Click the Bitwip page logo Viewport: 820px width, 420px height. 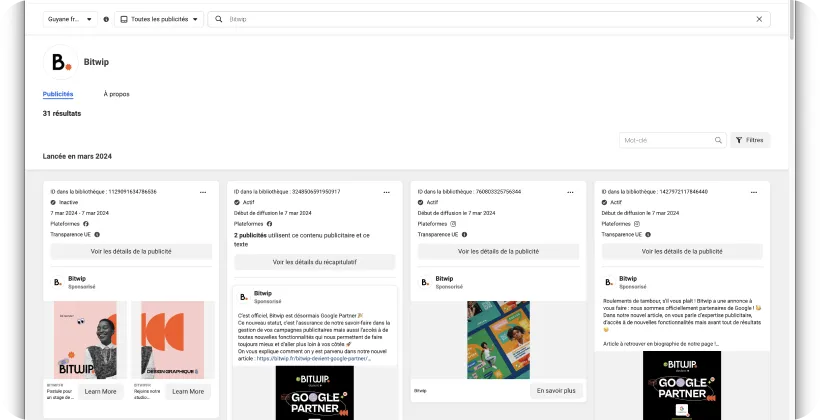61,62
